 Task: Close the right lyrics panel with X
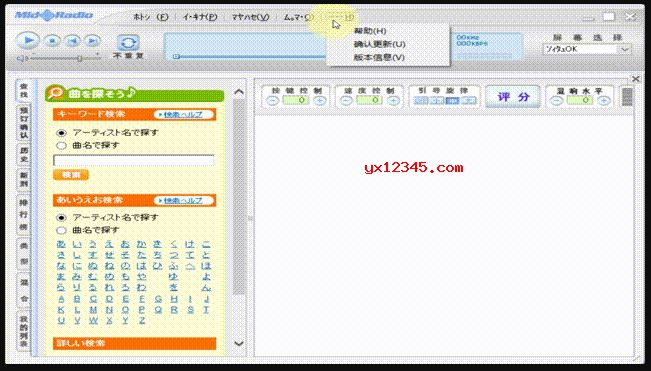pos(636,78)
